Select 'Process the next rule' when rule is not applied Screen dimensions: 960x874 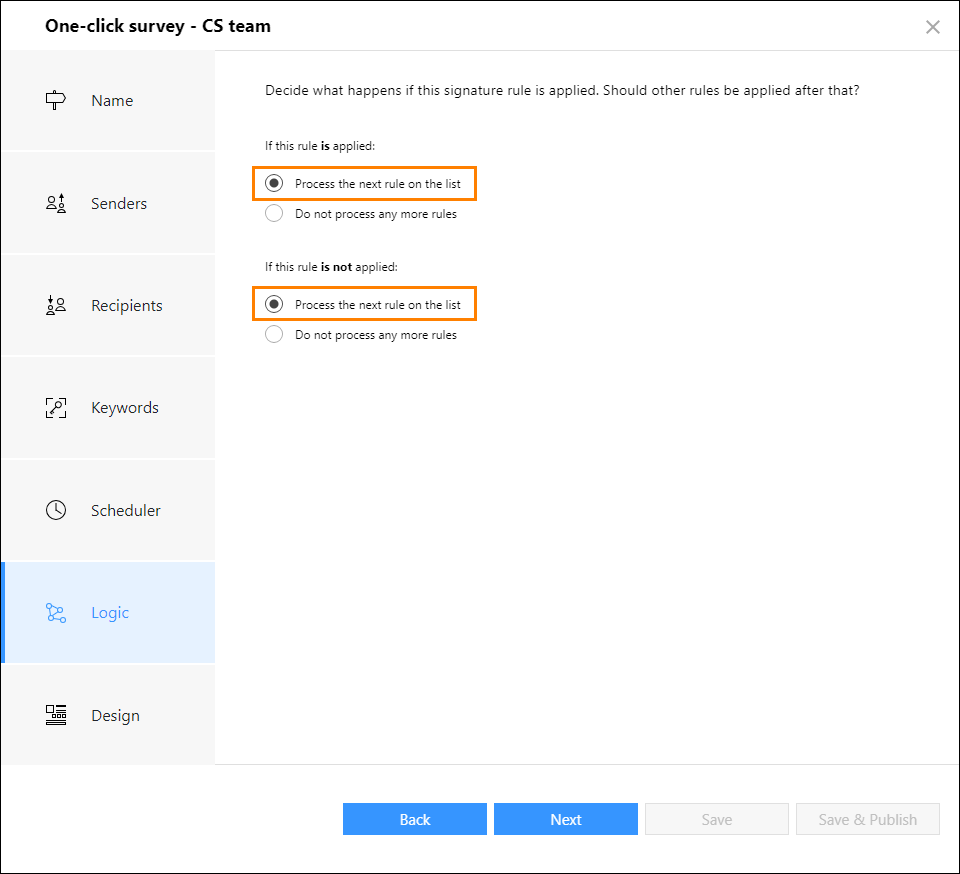click(x=274, y=304)
